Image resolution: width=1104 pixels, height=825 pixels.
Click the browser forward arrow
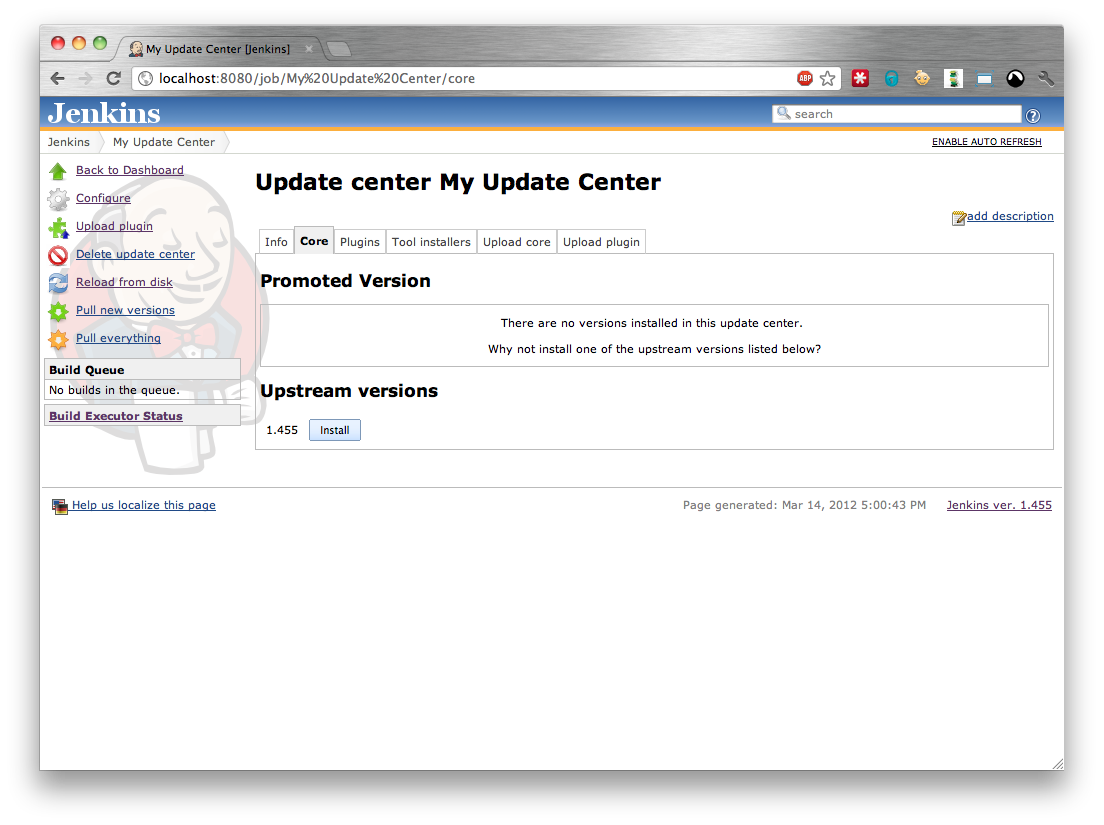(85, 78)
